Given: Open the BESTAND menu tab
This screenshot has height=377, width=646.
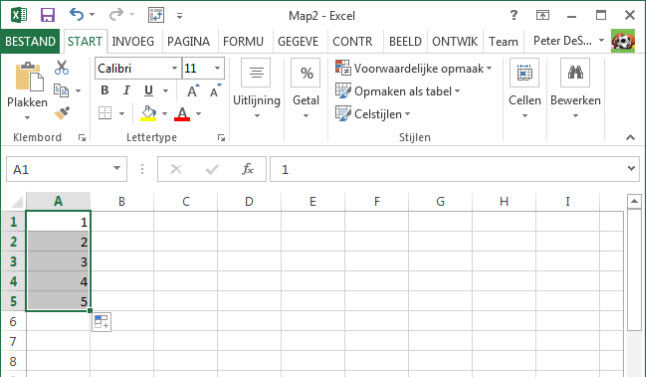Looking at the screenshot, I should click(x=30, y=42).
